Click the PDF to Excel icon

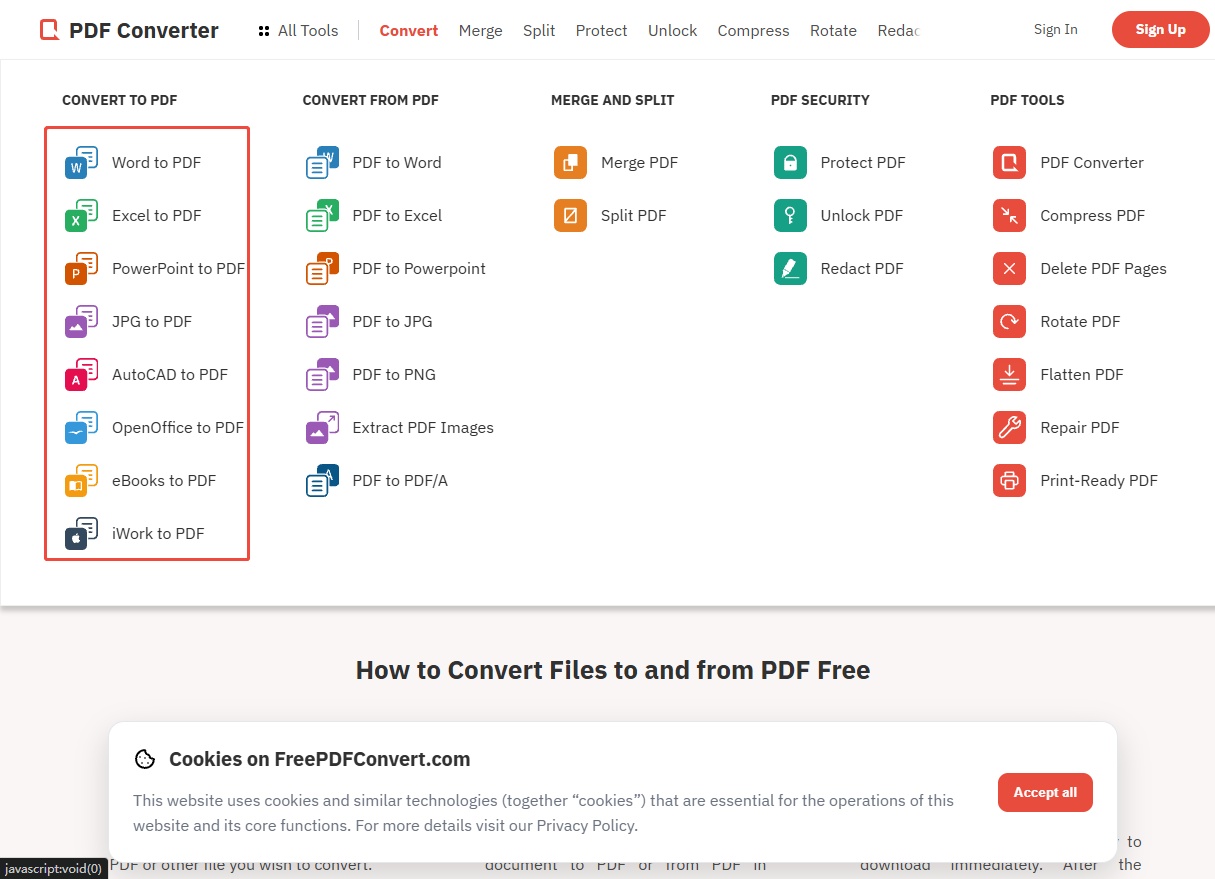(322, 215)
